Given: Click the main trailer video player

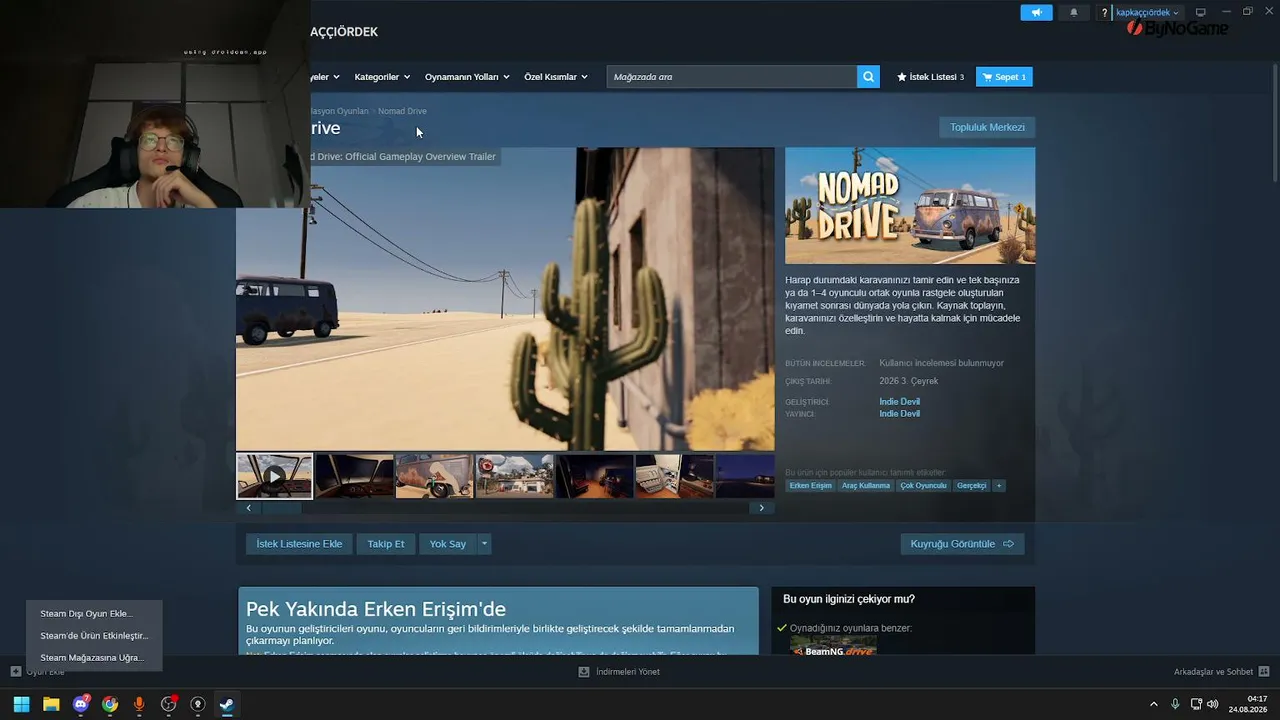Looking at the screenshot, I should [505, 299].
